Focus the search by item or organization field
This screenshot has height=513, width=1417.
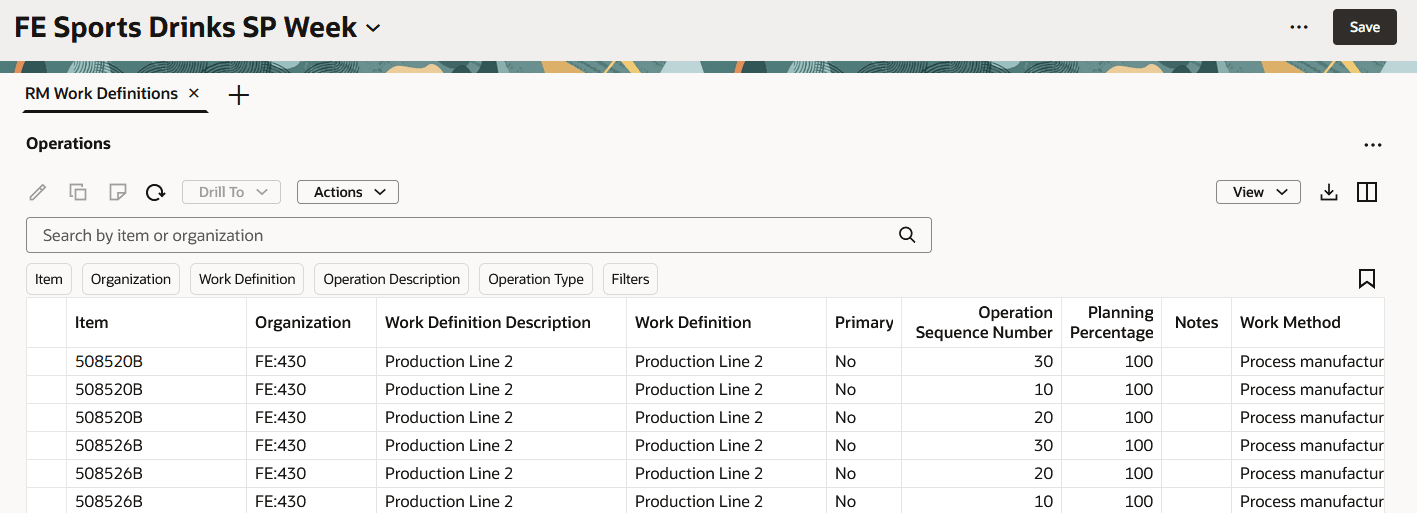coord(460,235)
